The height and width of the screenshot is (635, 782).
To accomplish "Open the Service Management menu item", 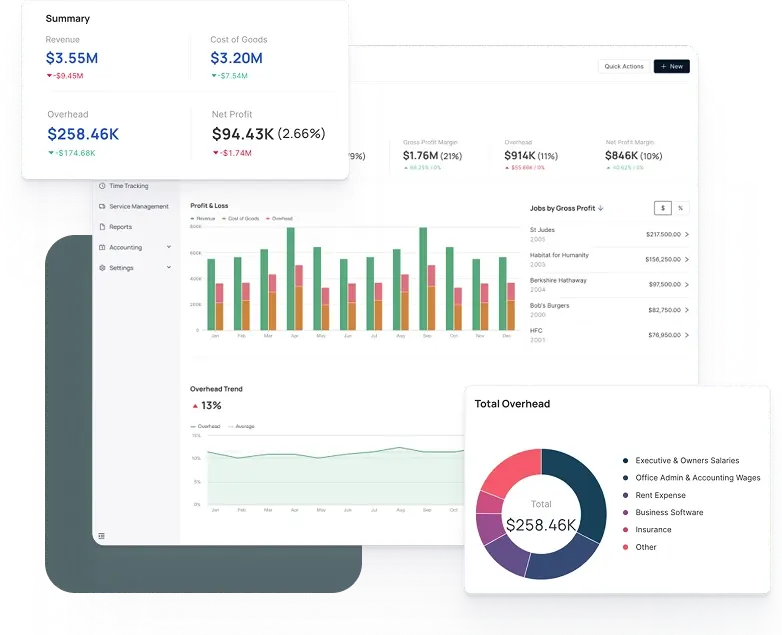I will (x=136, y=206).
